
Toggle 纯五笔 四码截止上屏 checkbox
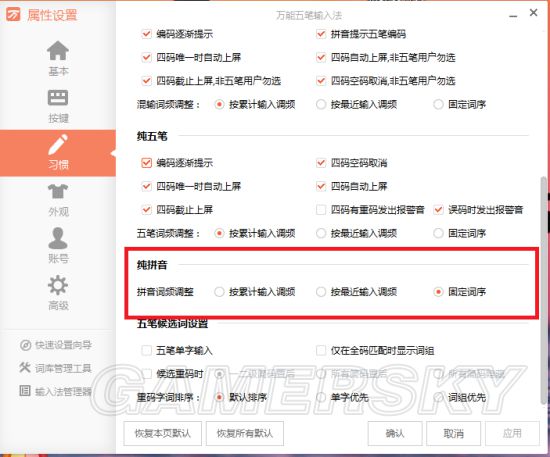coord(146,210)
